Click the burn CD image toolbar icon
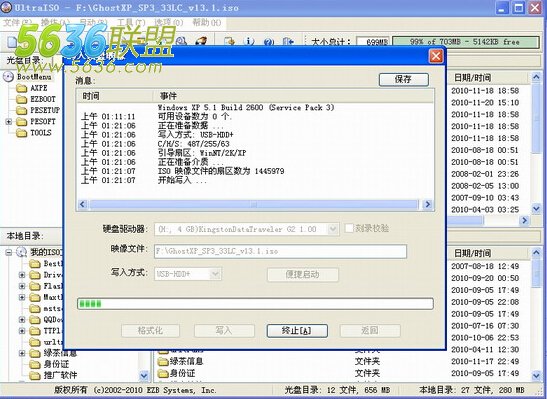The image size is (547, 399). tap(201, 42)
